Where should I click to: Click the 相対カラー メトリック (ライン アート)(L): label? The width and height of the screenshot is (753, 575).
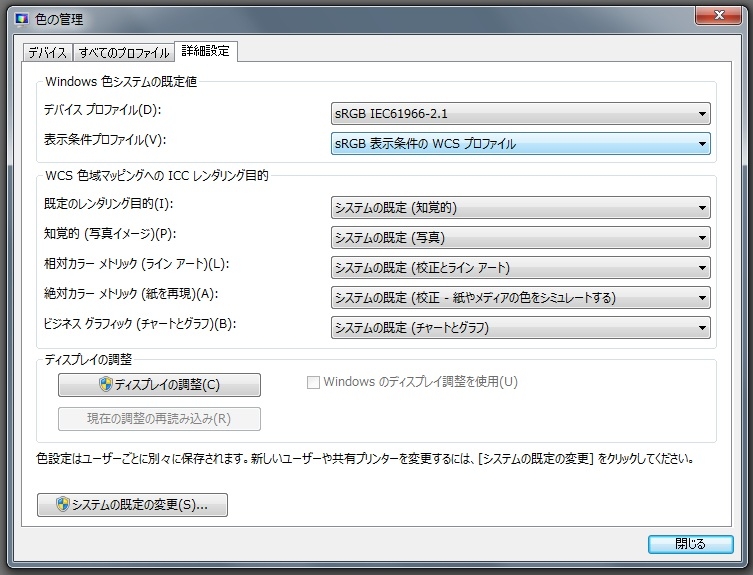click(x=137, y=264)
